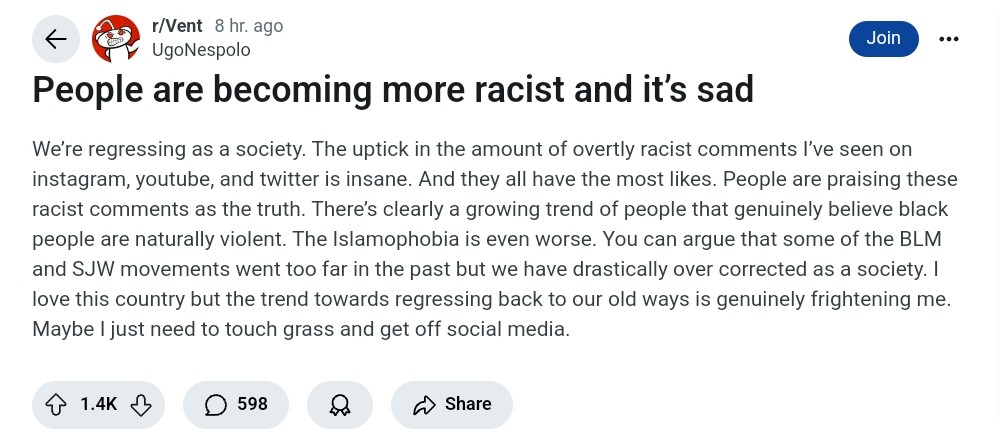This screenshot has width=999, height=448.
Task: Open the three-dot more options menu
Action: point(949,39)
